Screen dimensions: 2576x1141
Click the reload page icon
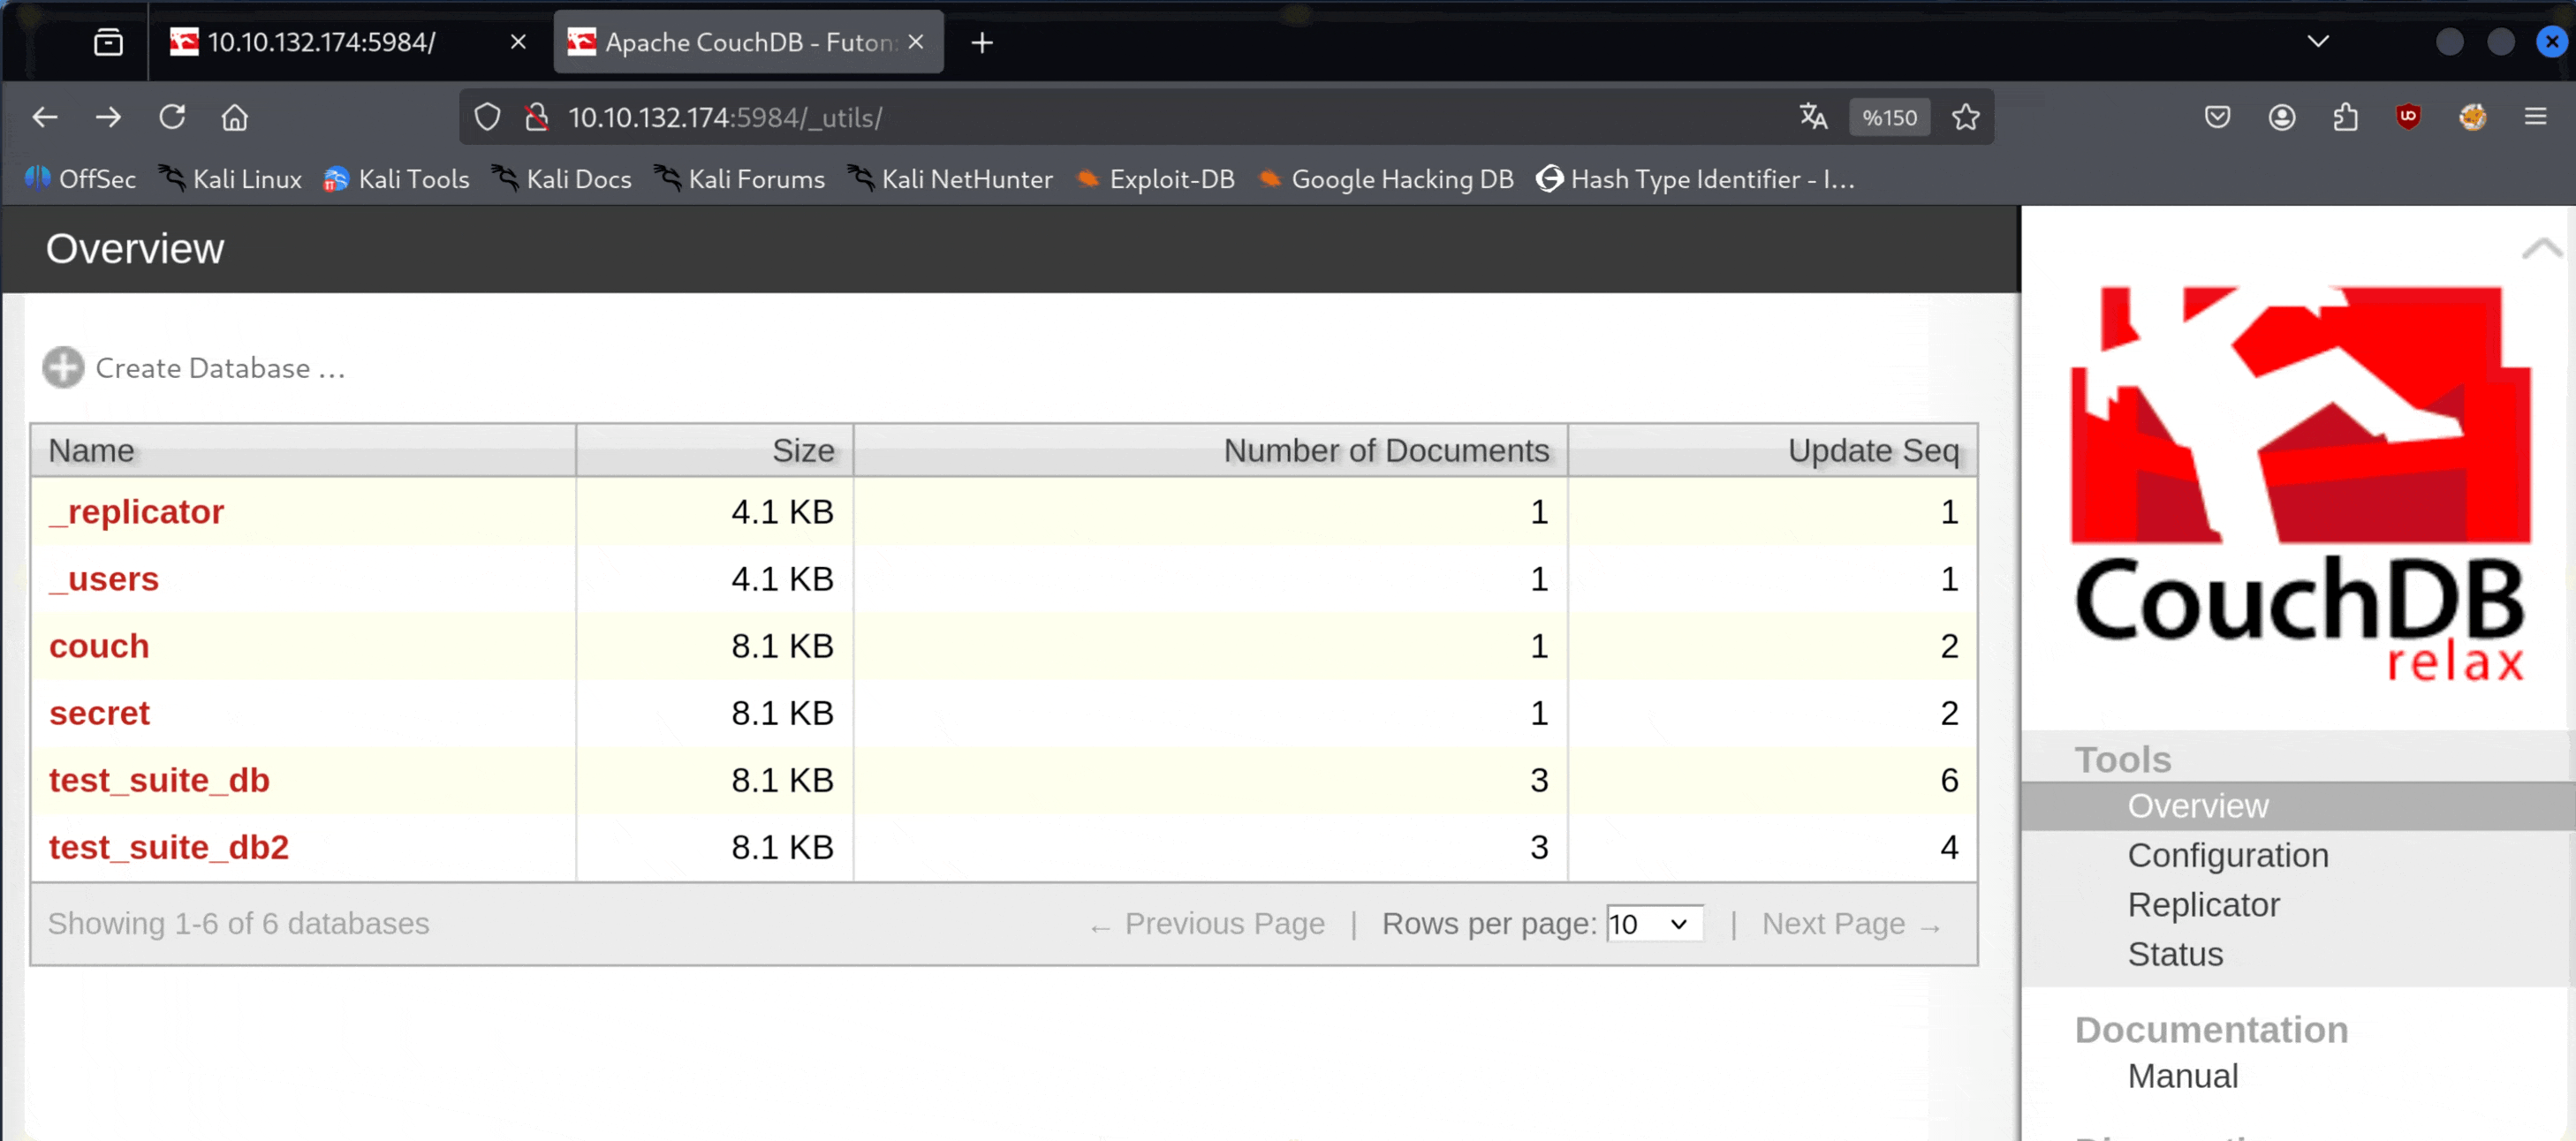(x=172, y=117)
